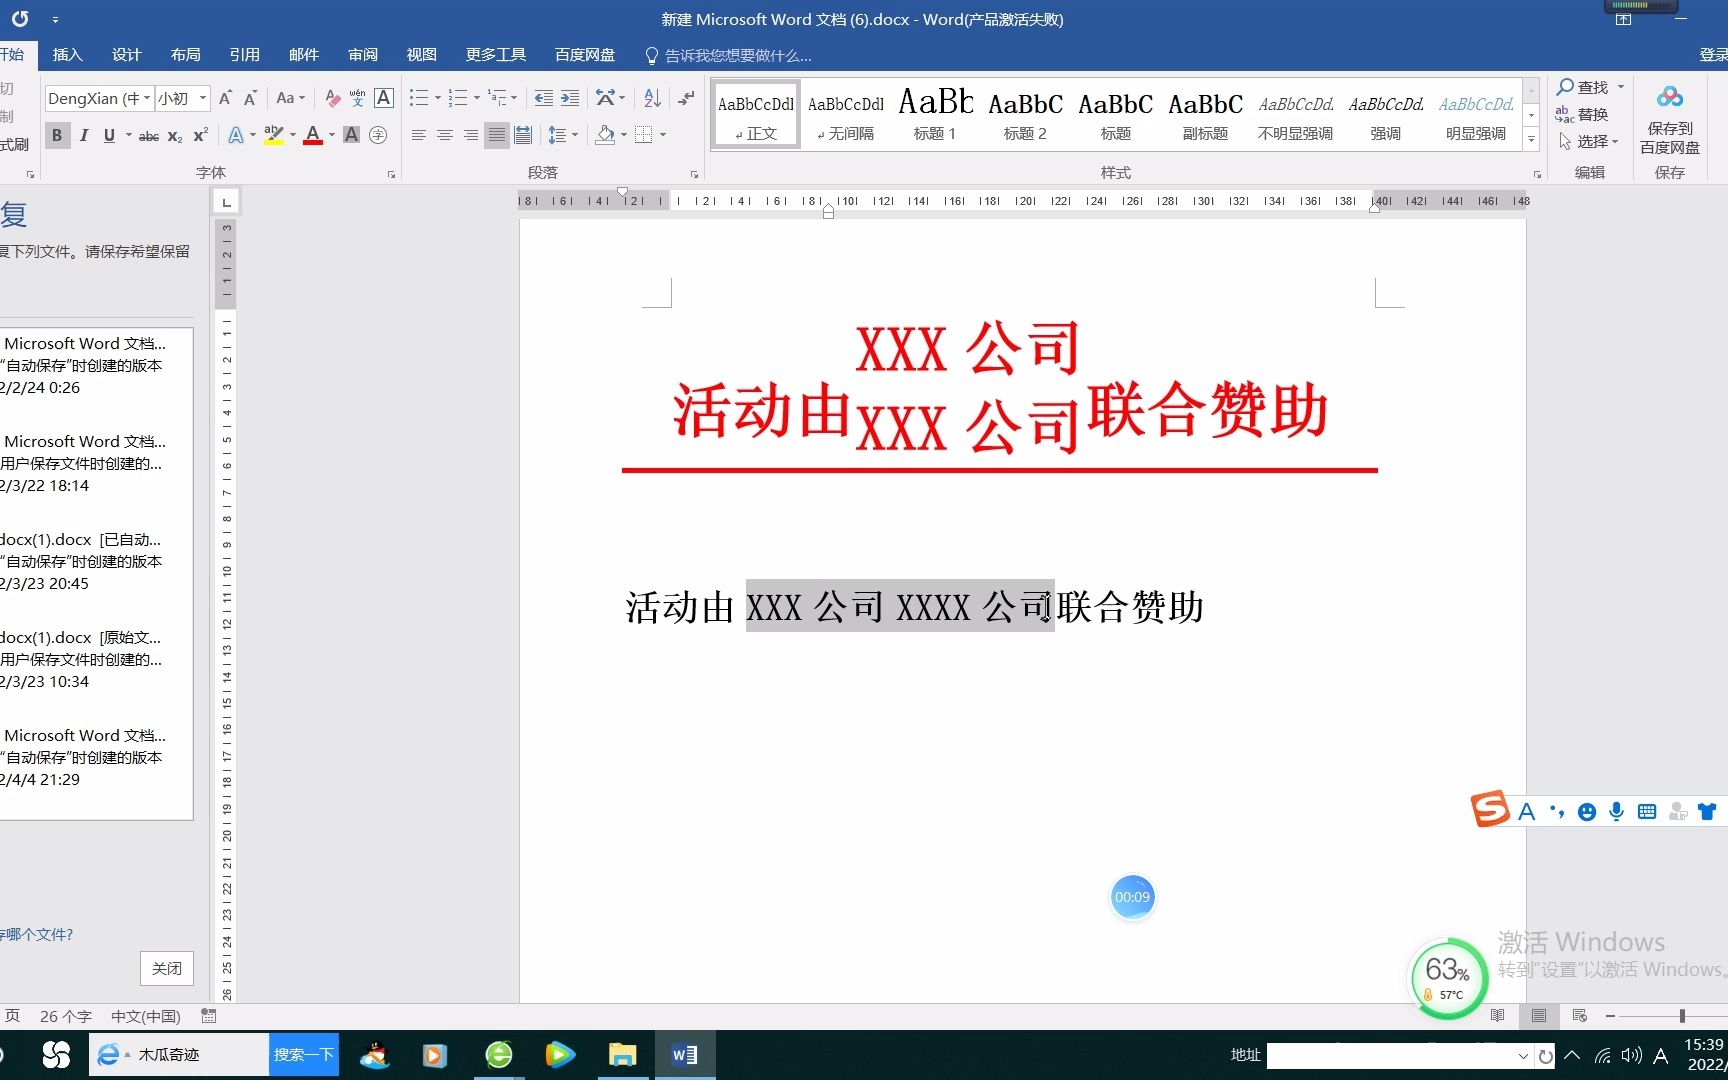Viewport: 1728px width, 1080px height.
Task: Apply strikethrough to the selection
Action: (x=147, y=135)
